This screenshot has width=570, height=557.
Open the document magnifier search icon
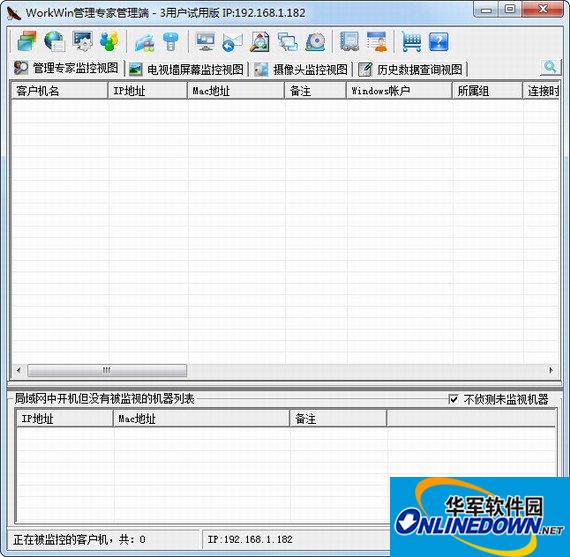coord(260,42)
